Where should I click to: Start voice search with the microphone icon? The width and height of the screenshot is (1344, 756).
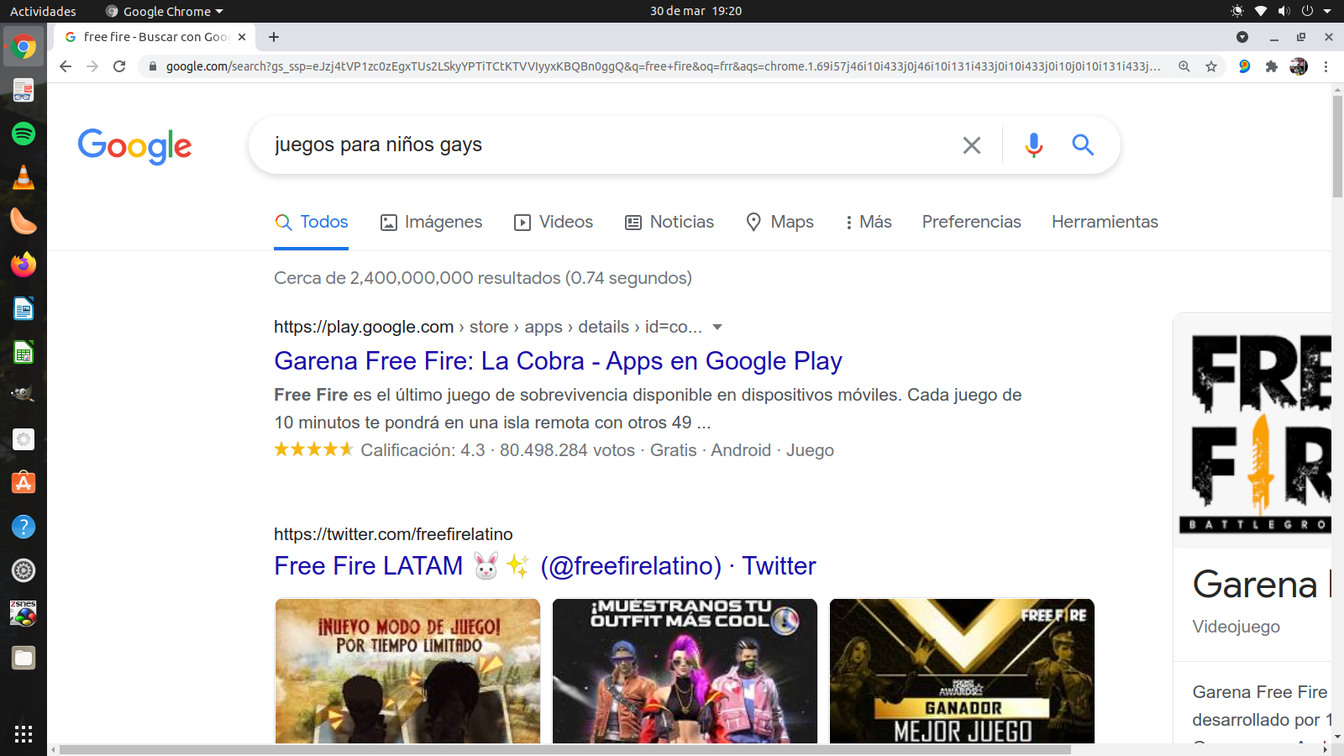pos(1034,145)
